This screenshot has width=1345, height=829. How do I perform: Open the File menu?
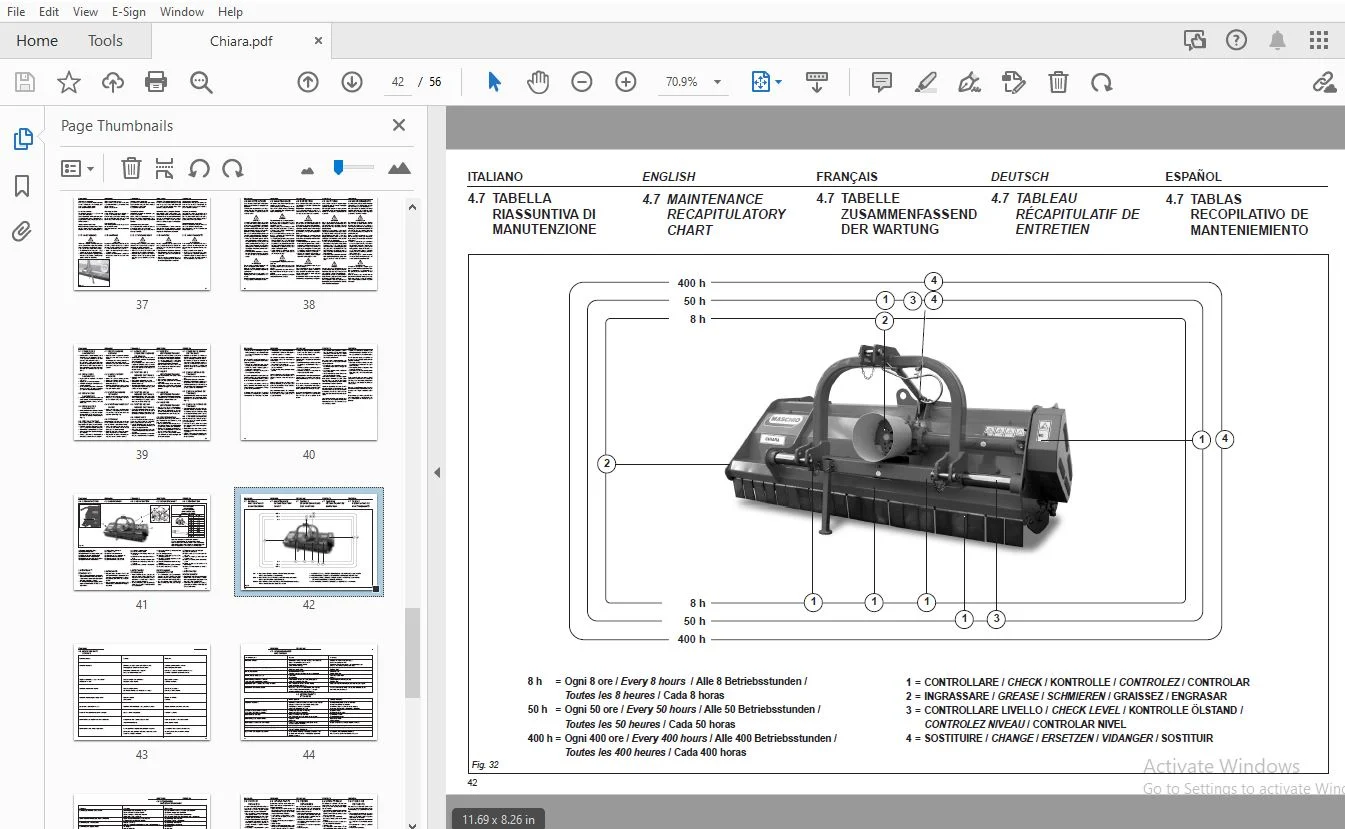click(16, 12)
